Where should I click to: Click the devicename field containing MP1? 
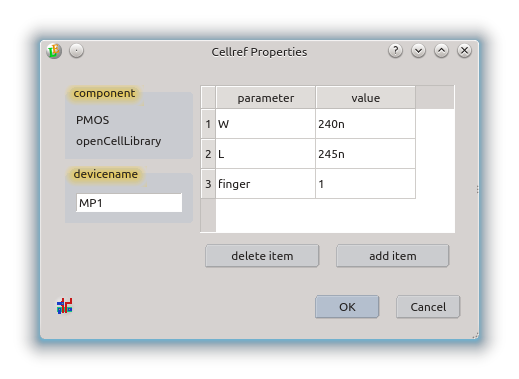point(129,203)
